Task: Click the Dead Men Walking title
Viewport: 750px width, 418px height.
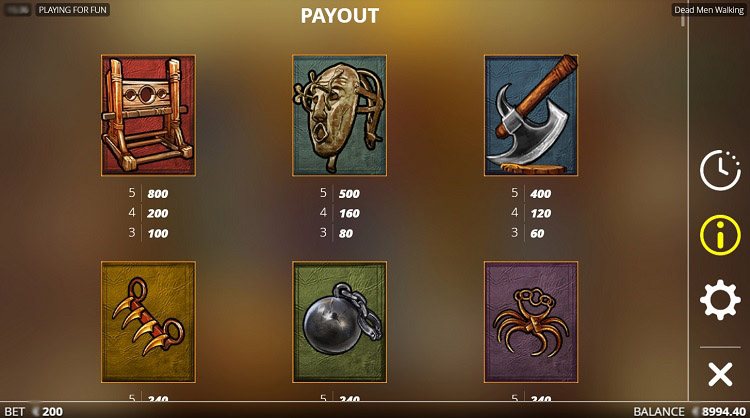Action: tap(708, 10)
